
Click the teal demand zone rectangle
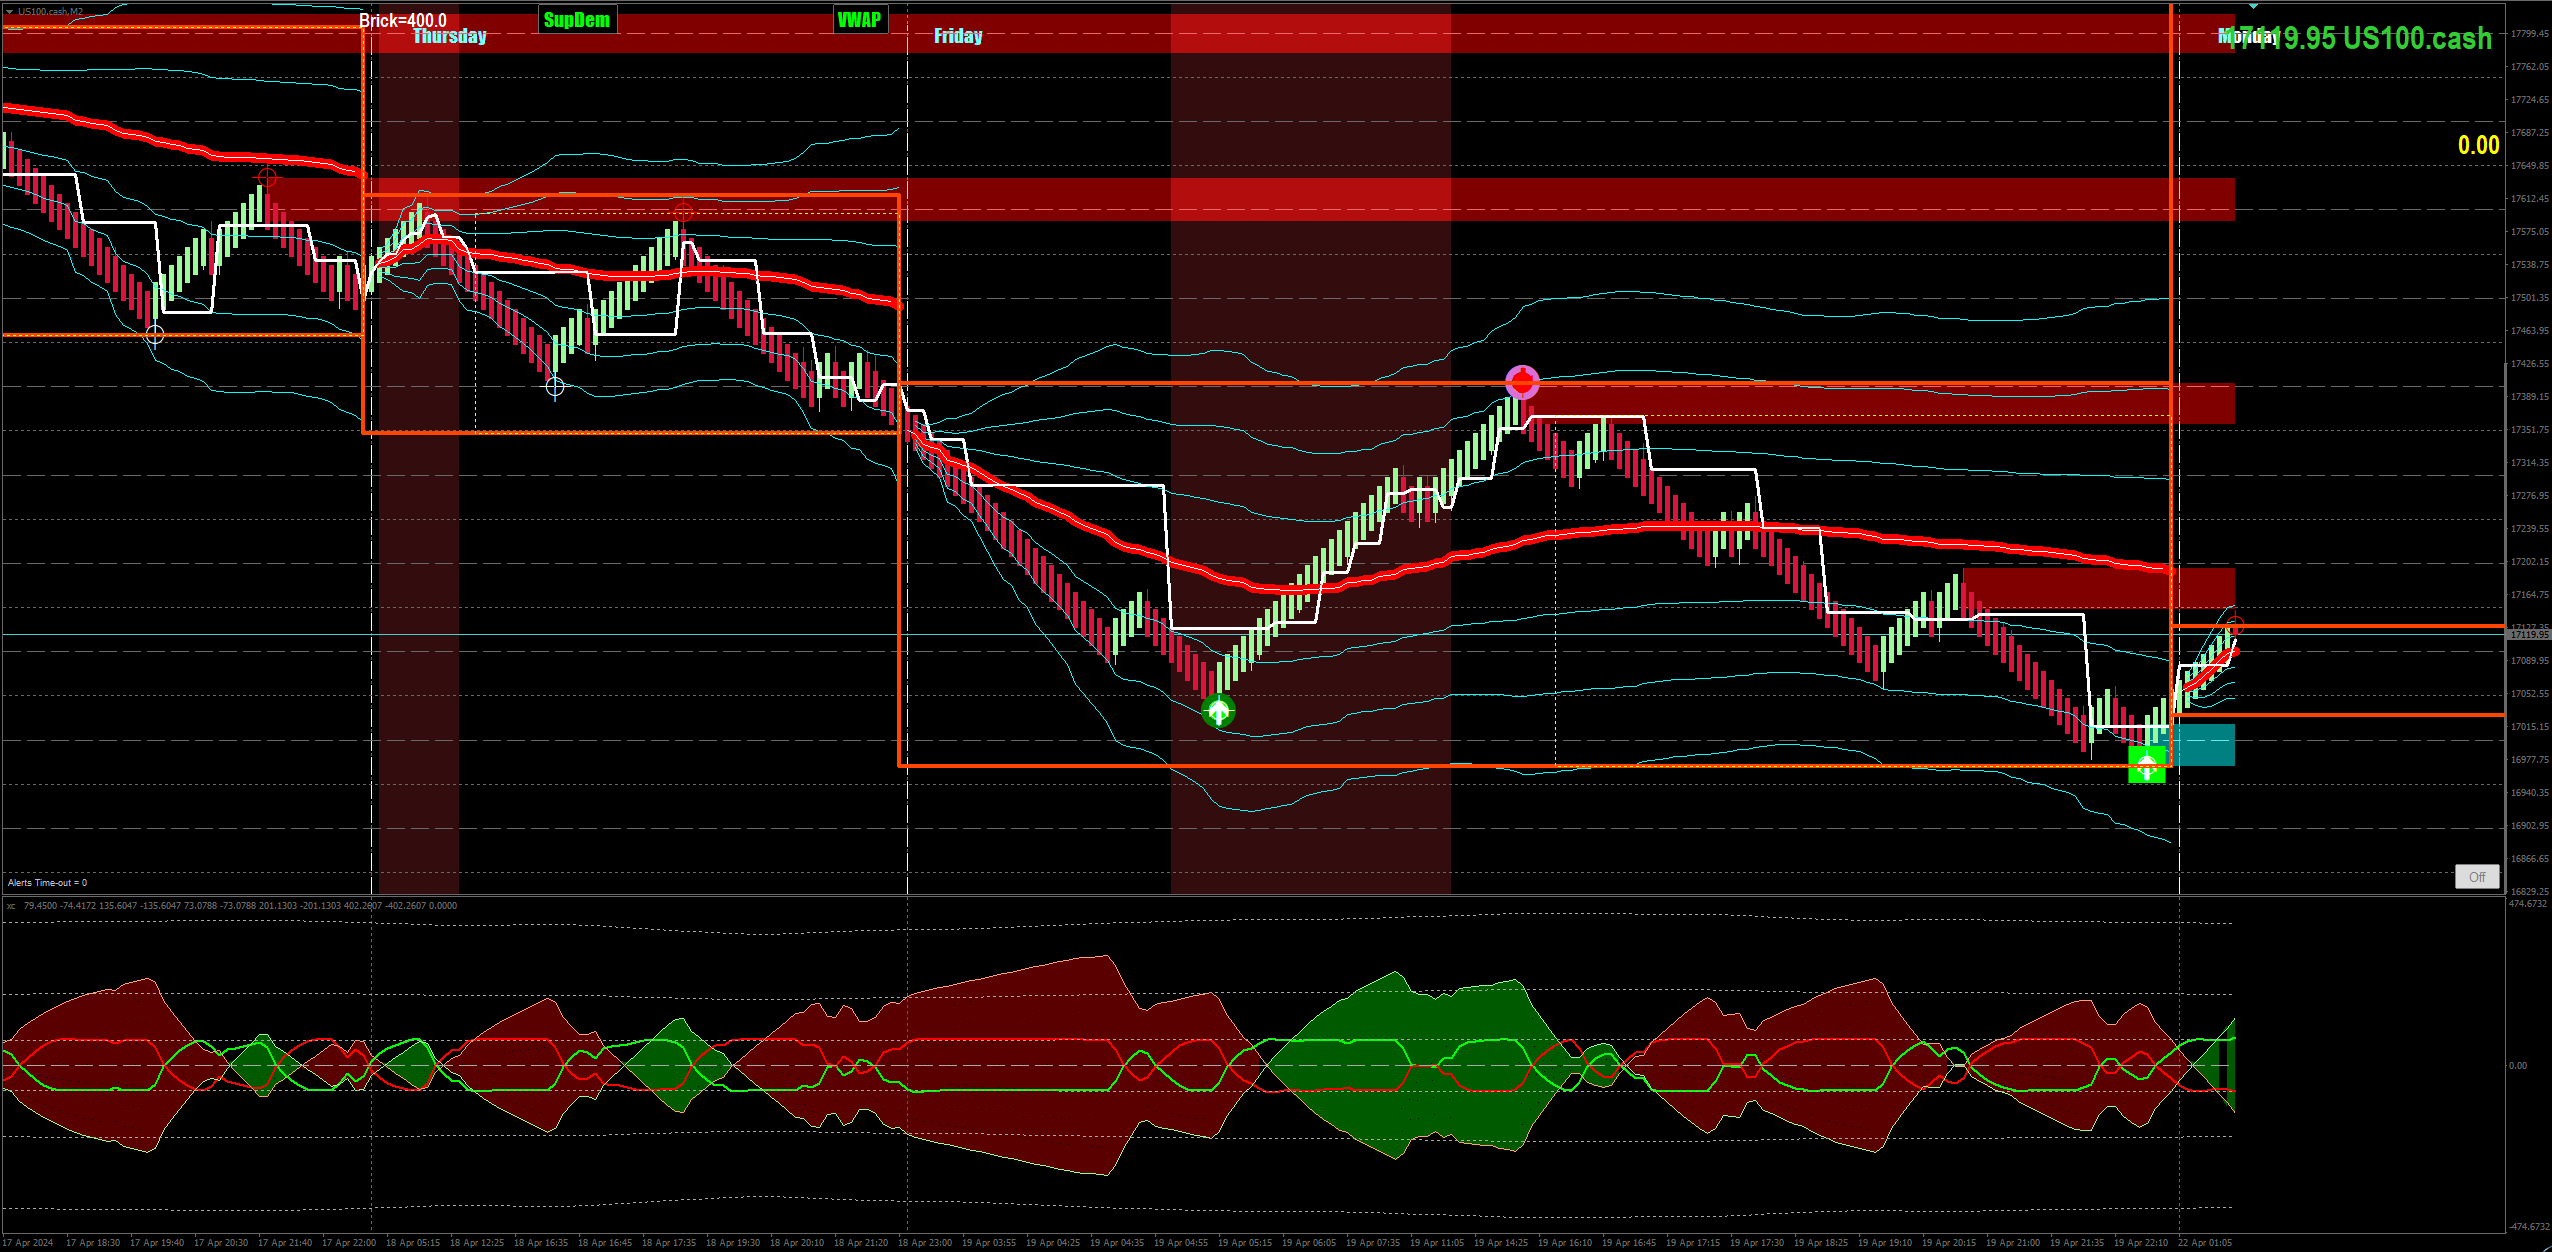[x=2203, y=745]
